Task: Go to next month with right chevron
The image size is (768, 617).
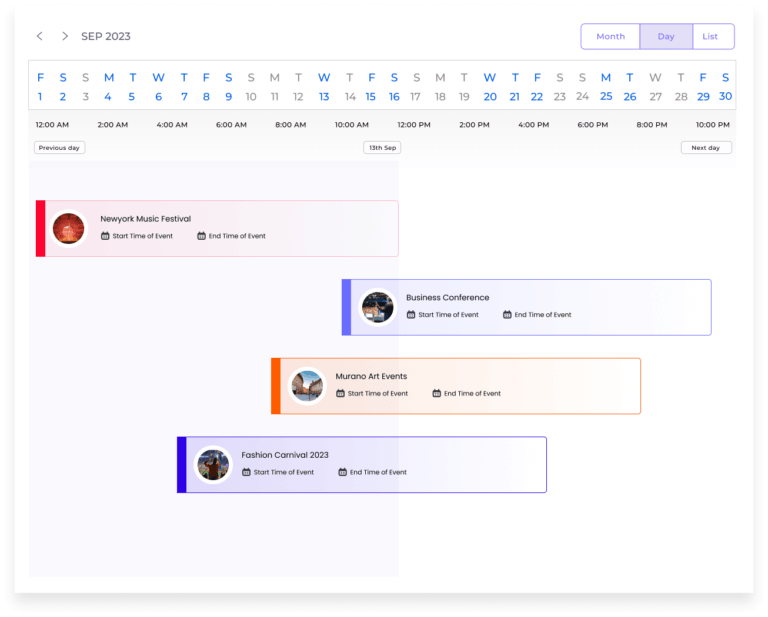Action: tap(65, 36)
